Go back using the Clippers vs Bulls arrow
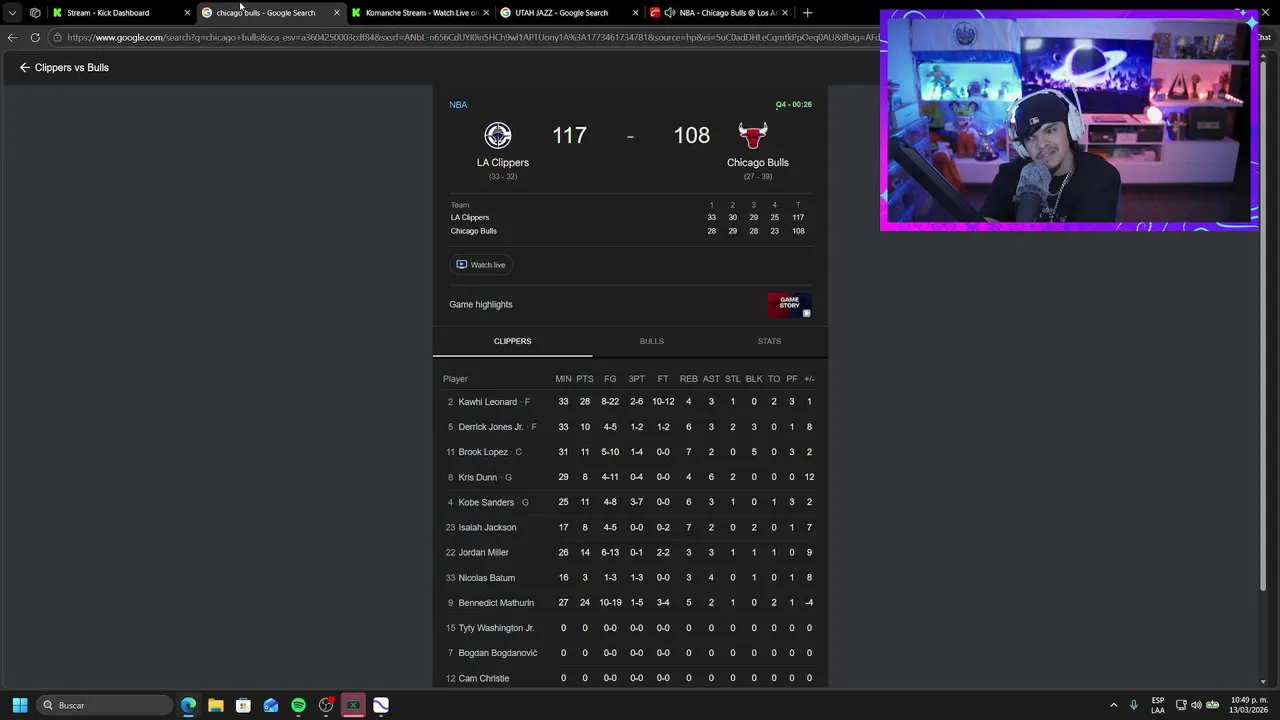Viewport: 1280px width, 720px height. click(25, 67)
